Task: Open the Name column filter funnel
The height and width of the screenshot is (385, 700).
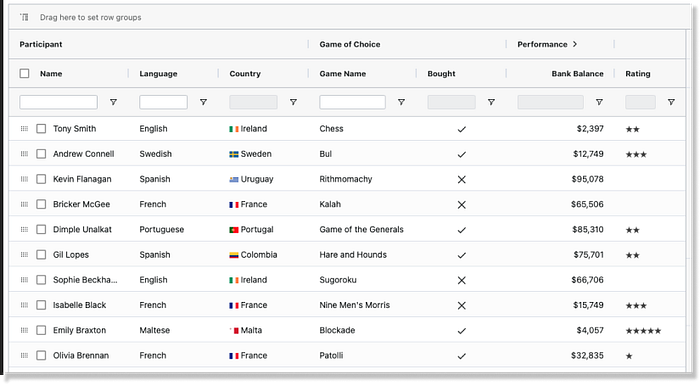Action: [x=113, y=102]
